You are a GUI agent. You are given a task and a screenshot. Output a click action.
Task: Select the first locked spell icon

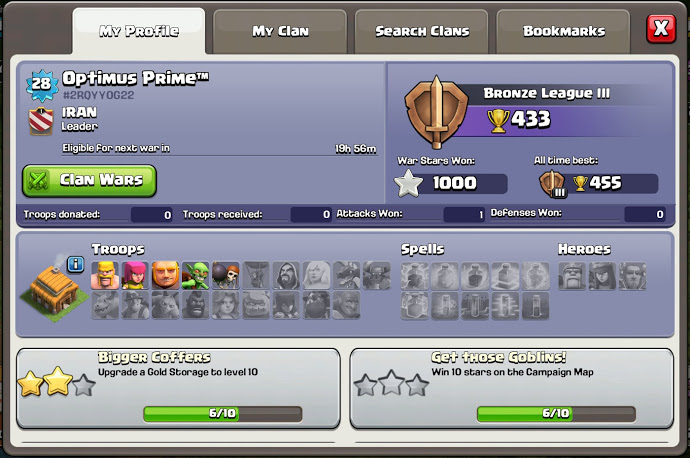point(415,276)
